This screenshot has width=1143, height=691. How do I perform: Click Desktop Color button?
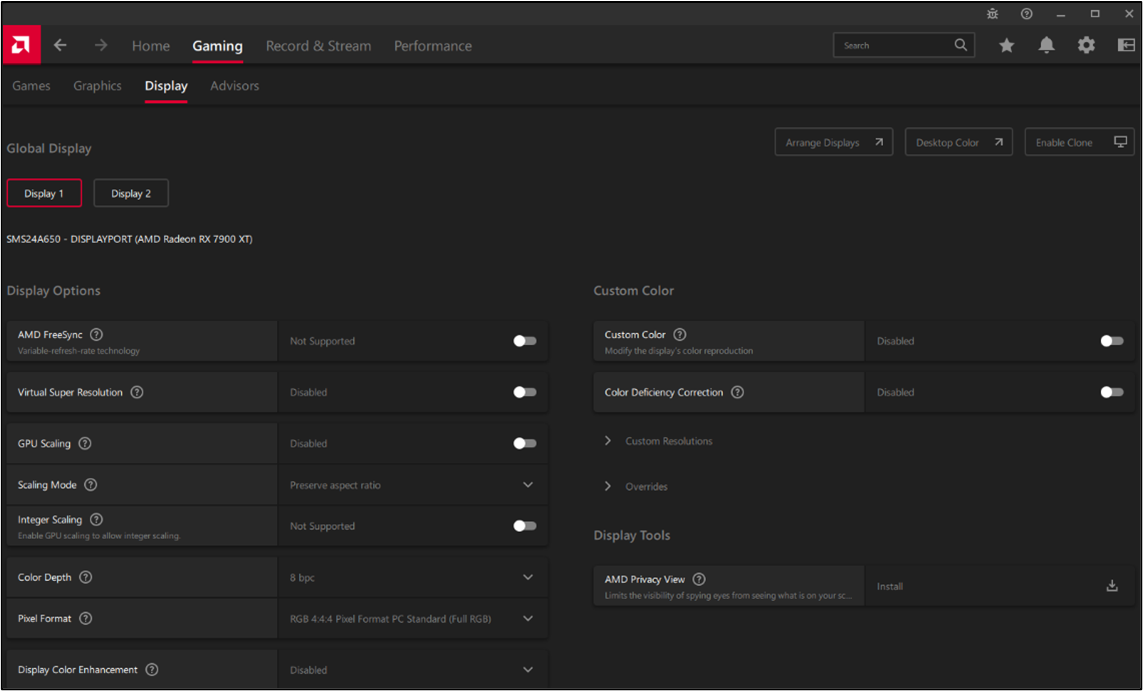coord(959,142)
